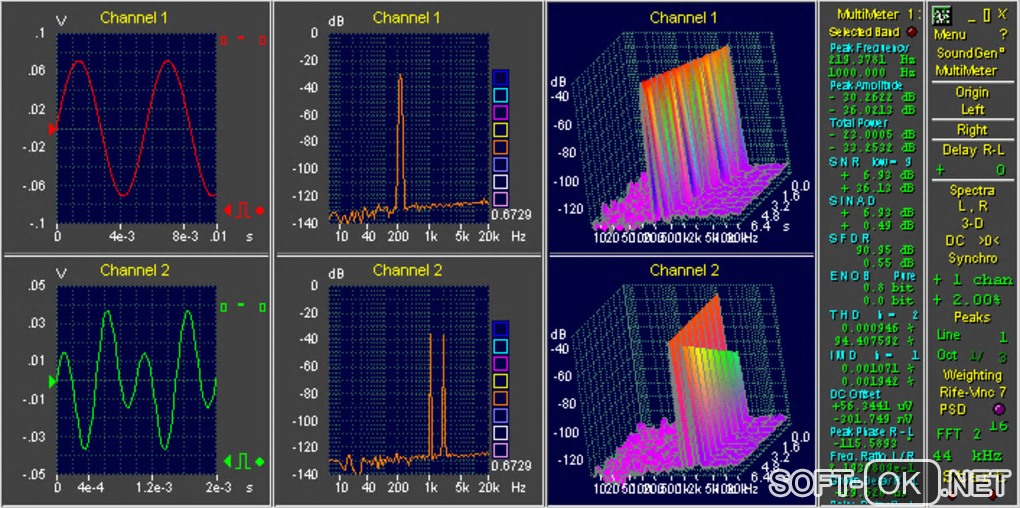
Task: Click the 0.6729 value under Channel 2 swatches
Action: click(511, 466)
